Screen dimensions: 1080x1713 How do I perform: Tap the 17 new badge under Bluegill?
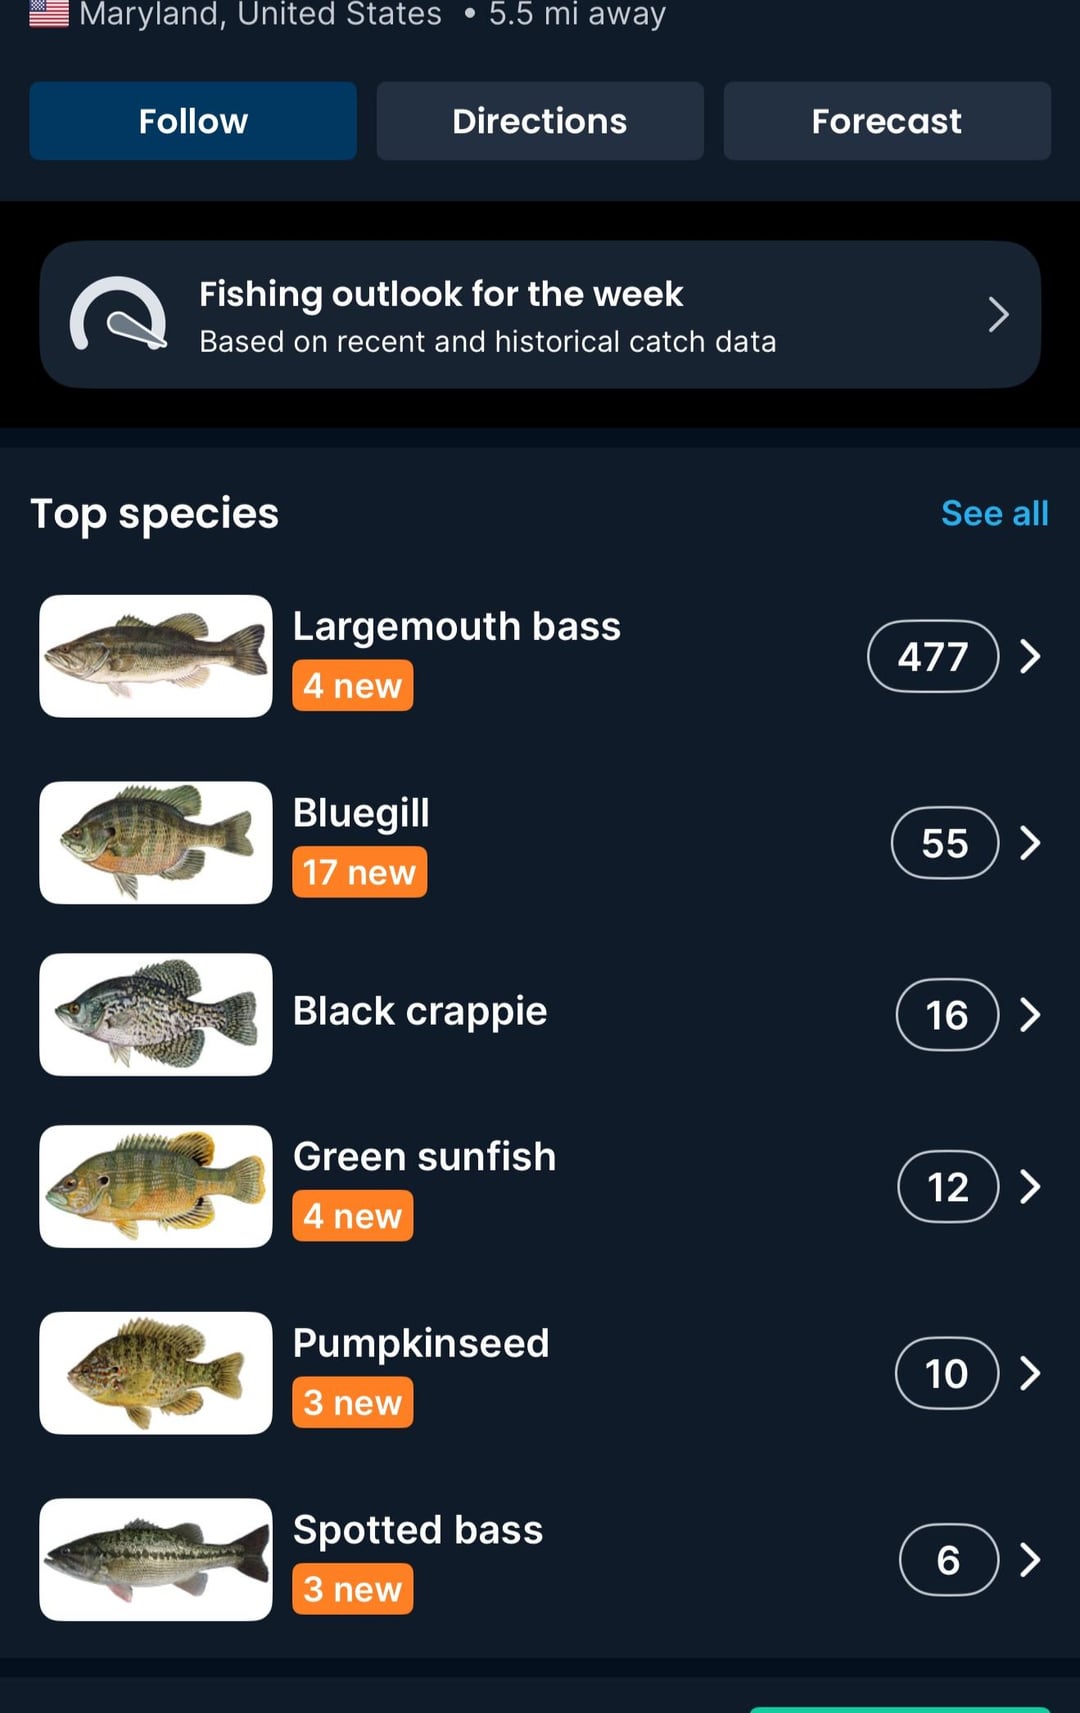tap(360, 872)
